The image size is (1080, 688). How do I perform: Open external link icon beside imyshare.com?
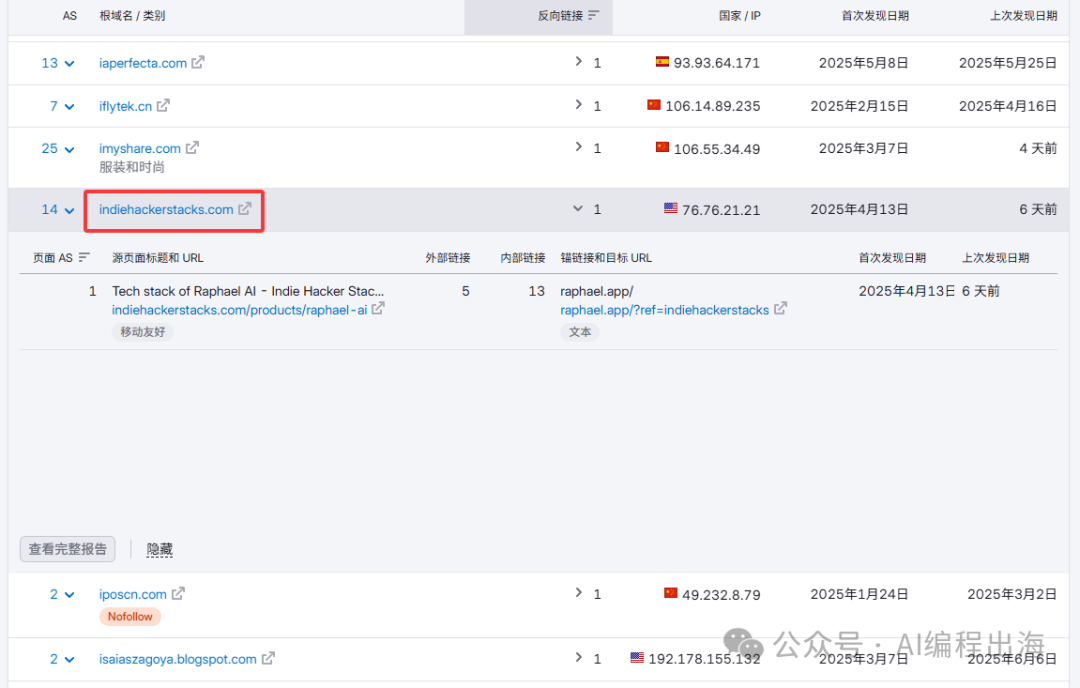pos(192,148)
